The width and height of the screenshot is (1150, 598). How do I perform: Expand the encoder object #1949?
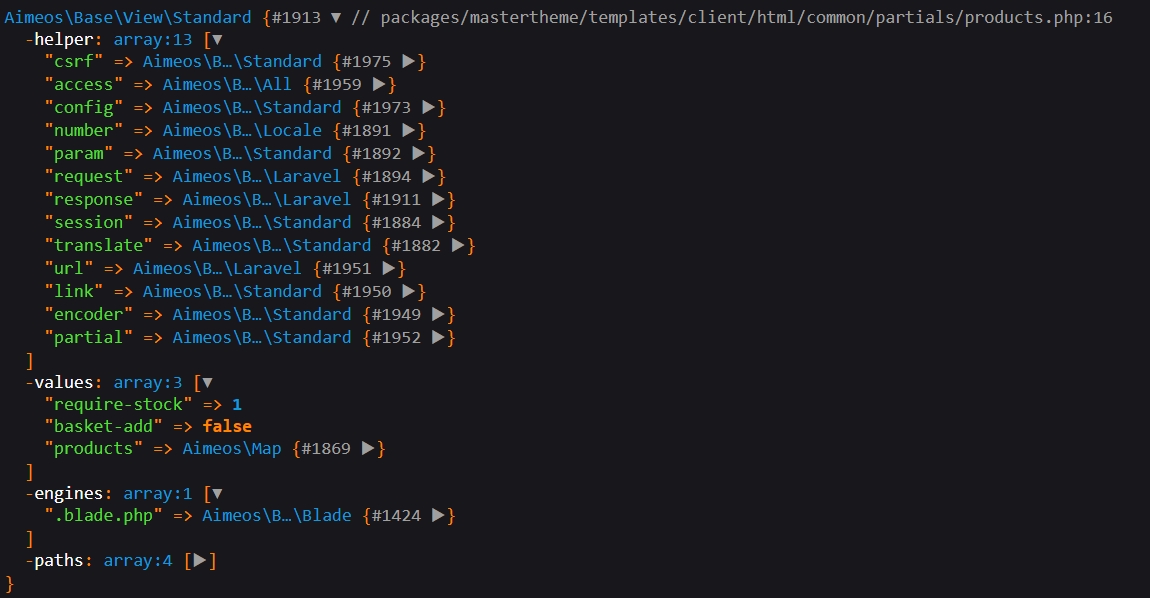coord(439,314)
